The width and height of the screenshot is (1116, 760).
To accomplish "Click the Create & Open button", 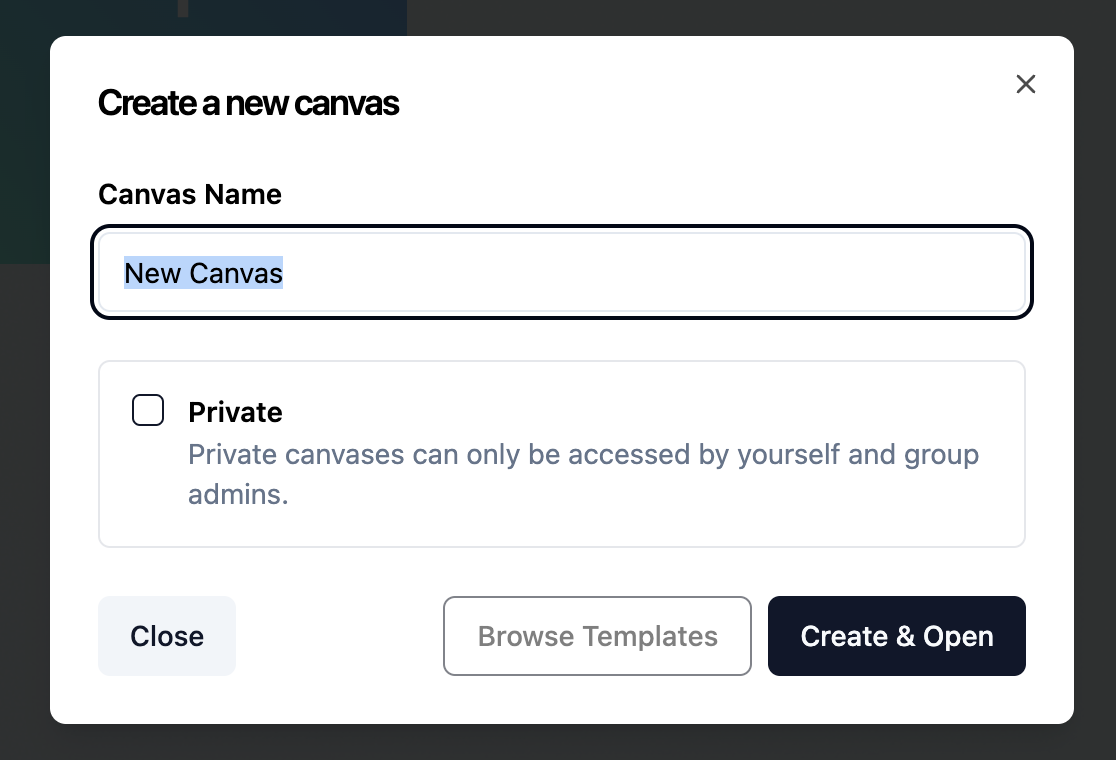I will 896,636.
